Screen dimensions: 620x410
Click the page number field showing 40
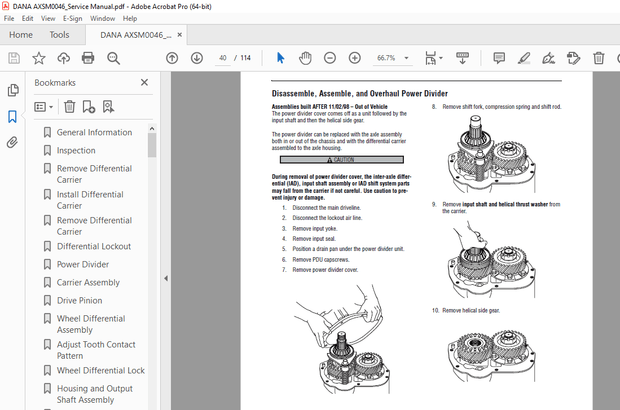[223, 58]
